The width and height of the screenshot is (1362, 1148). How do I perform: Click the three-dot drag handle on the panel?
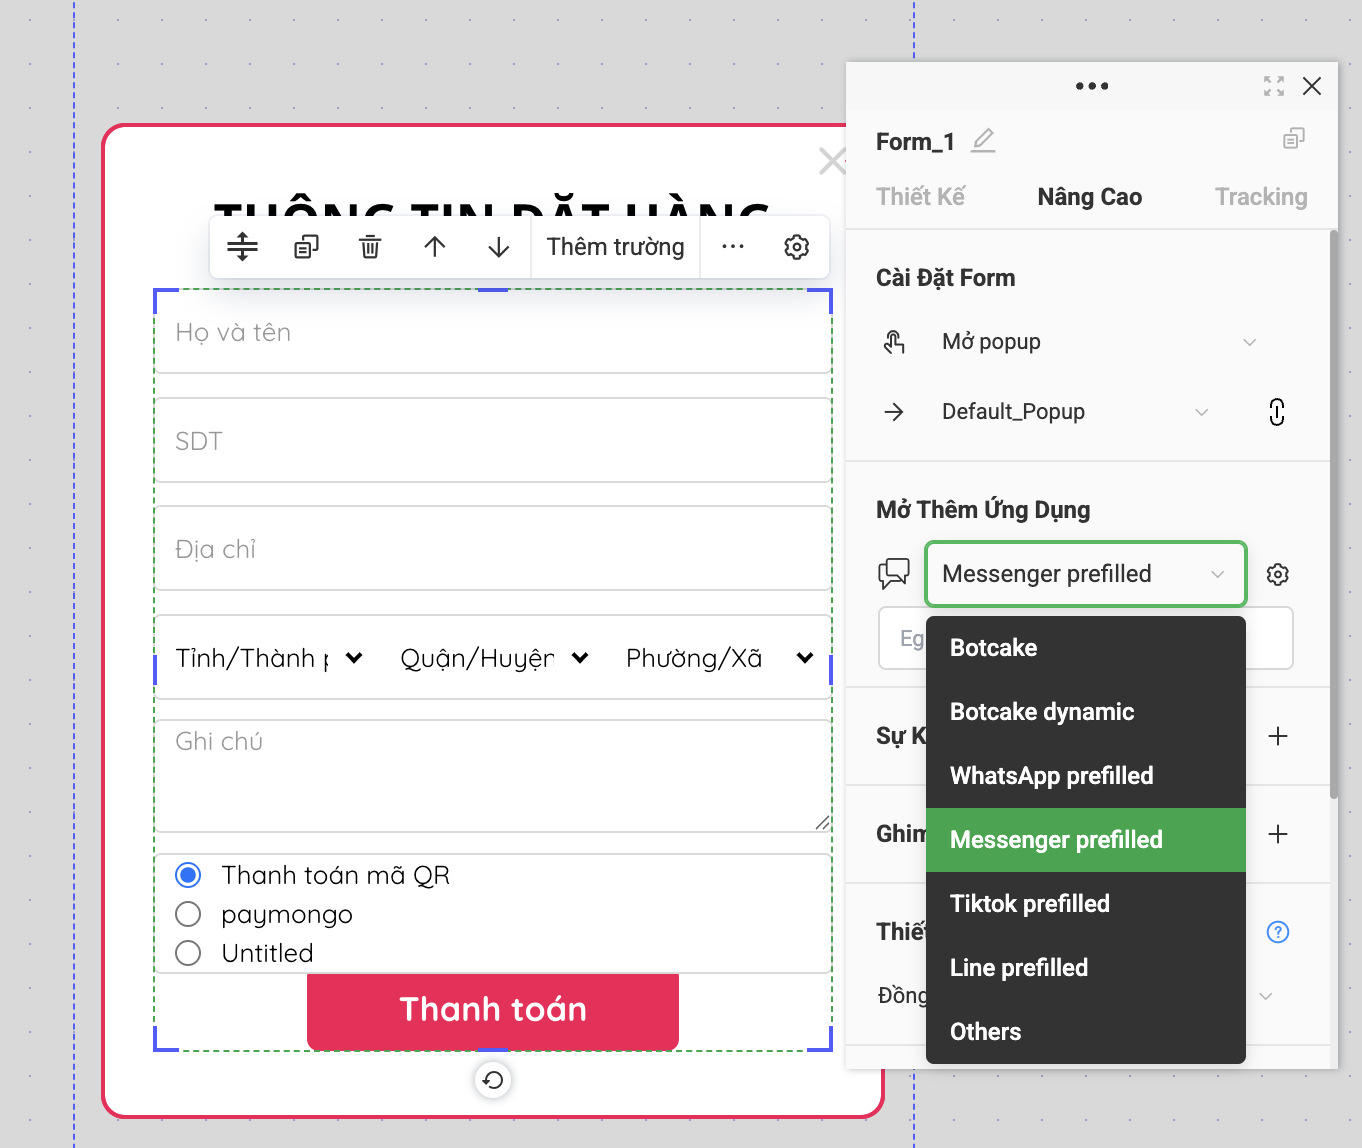pyautogui.click(x=1092, y=86)
